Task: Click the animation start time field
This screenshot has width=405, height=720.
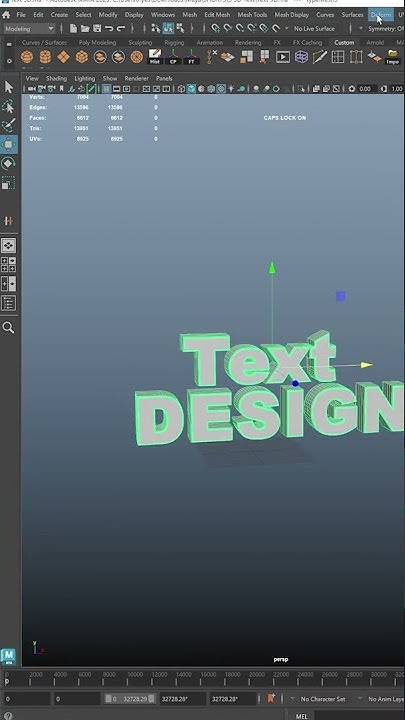Action: click(25, 699)
